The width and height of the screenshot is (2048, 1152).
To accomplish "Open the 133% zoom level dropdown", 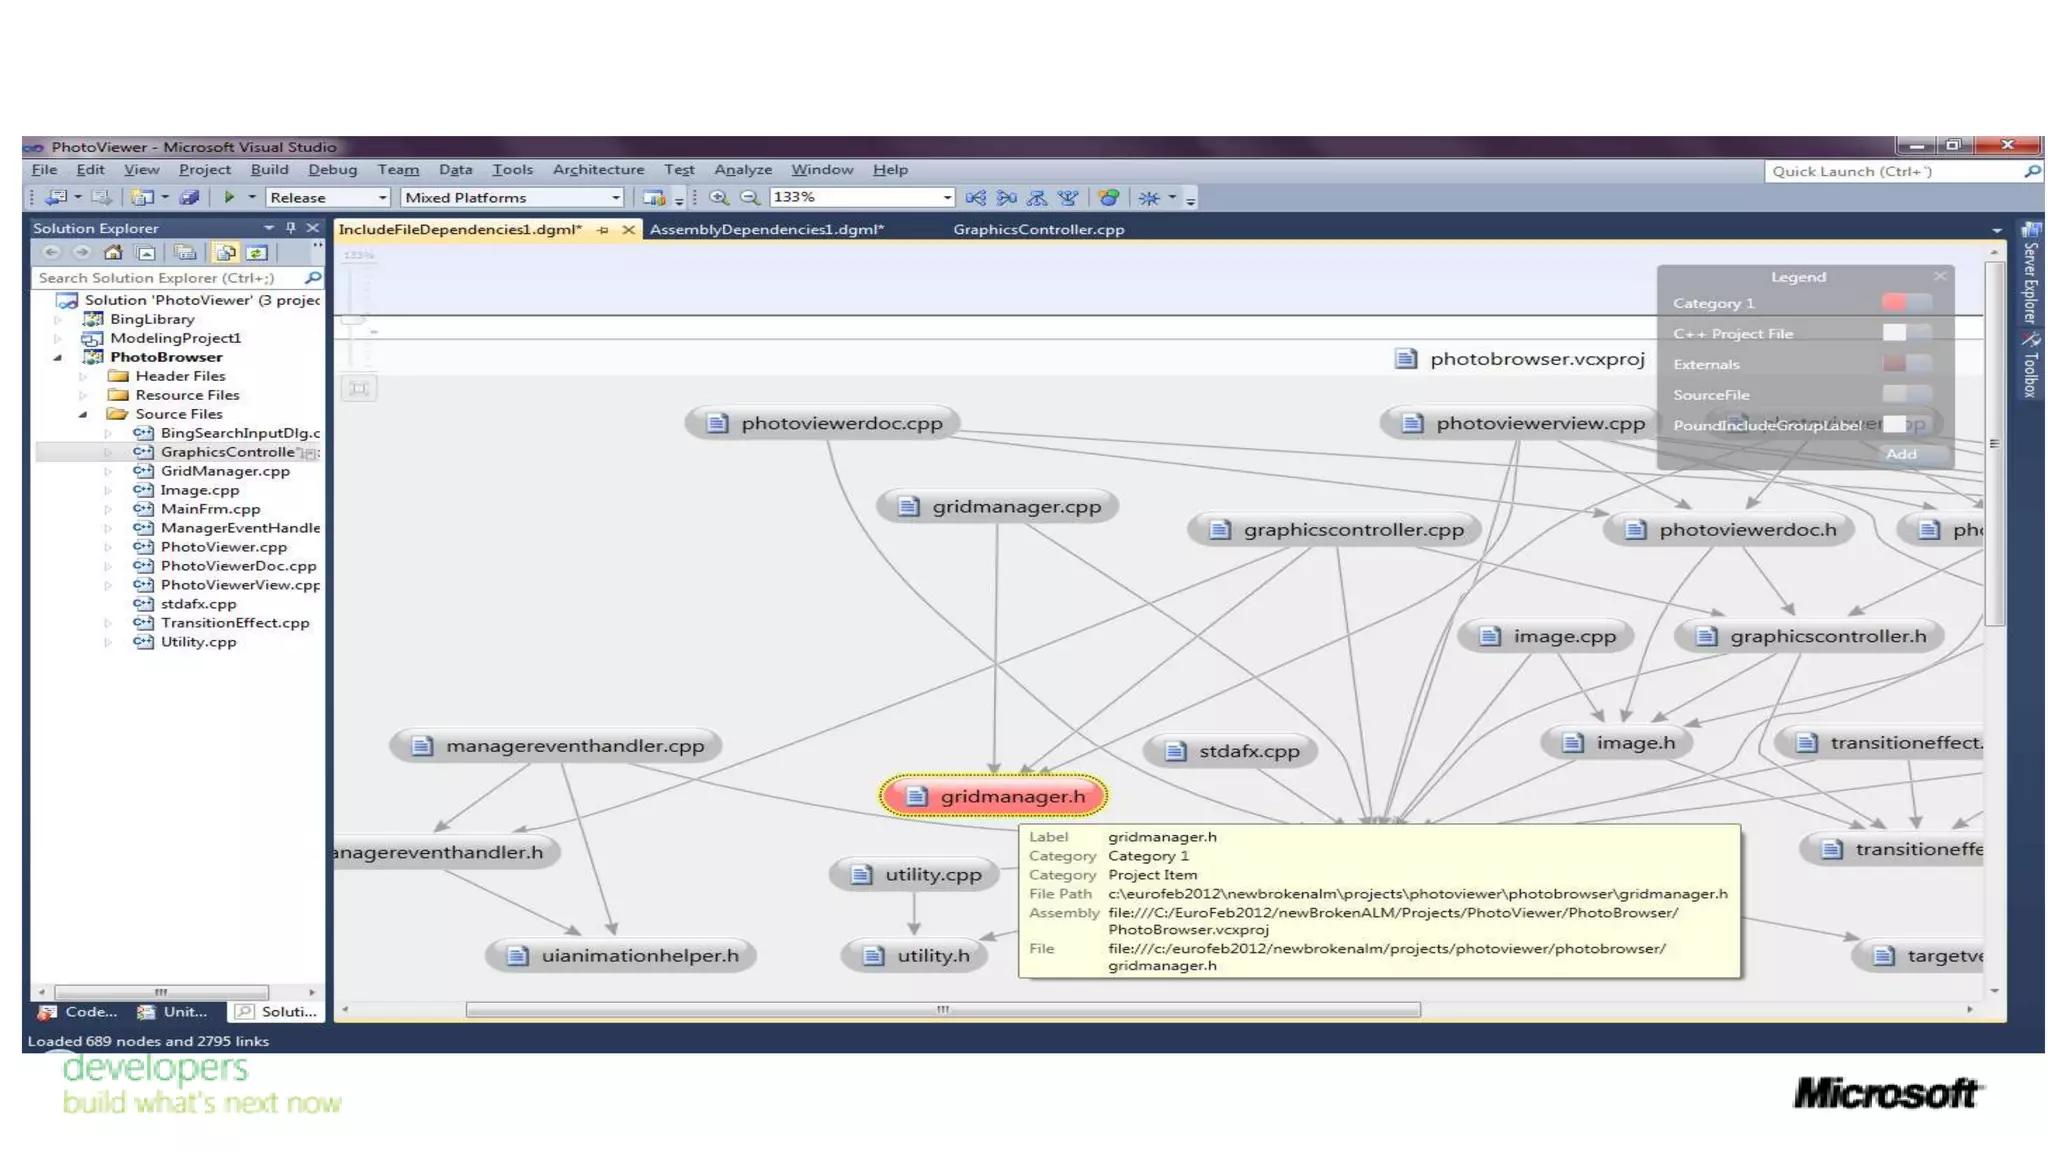I will [946, 198].
